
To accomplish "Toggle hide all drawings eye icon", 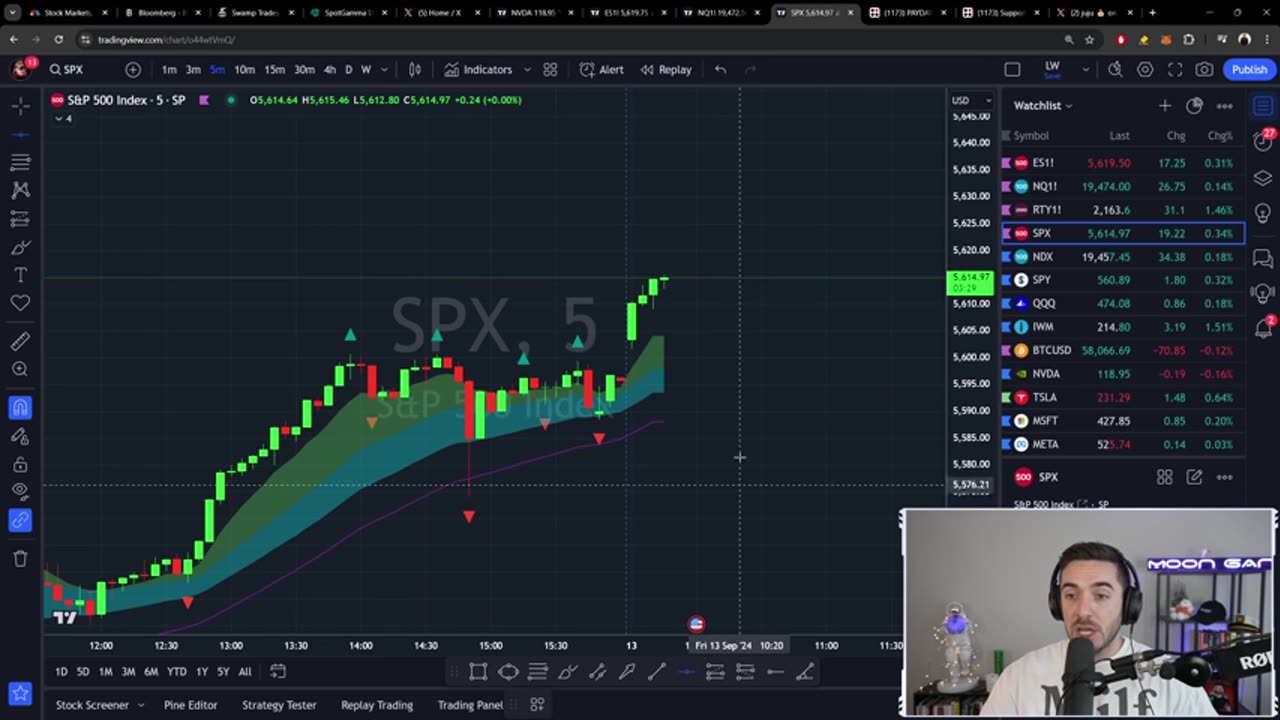I will coord(20,492).
